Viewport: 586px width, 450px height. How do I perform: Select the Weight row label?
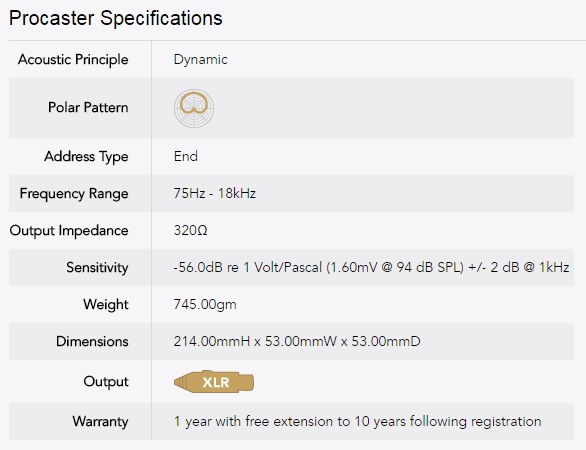106,304
